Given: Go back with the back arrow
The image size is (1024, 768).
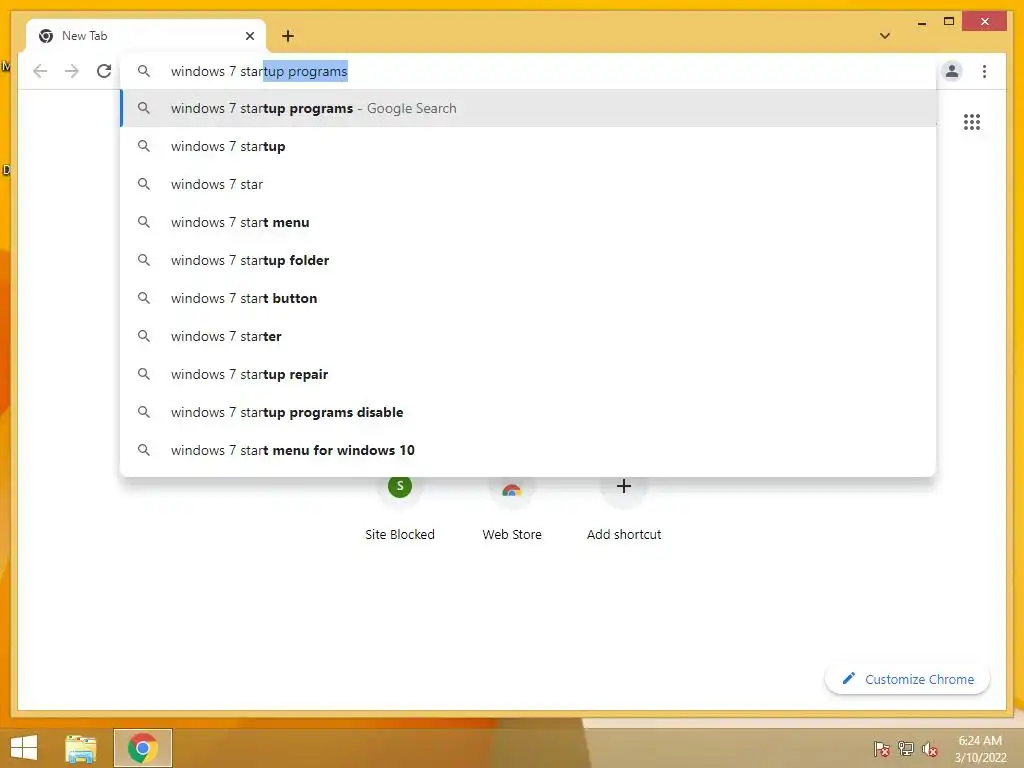Looking at the screenshot, I should pos(40,71).
